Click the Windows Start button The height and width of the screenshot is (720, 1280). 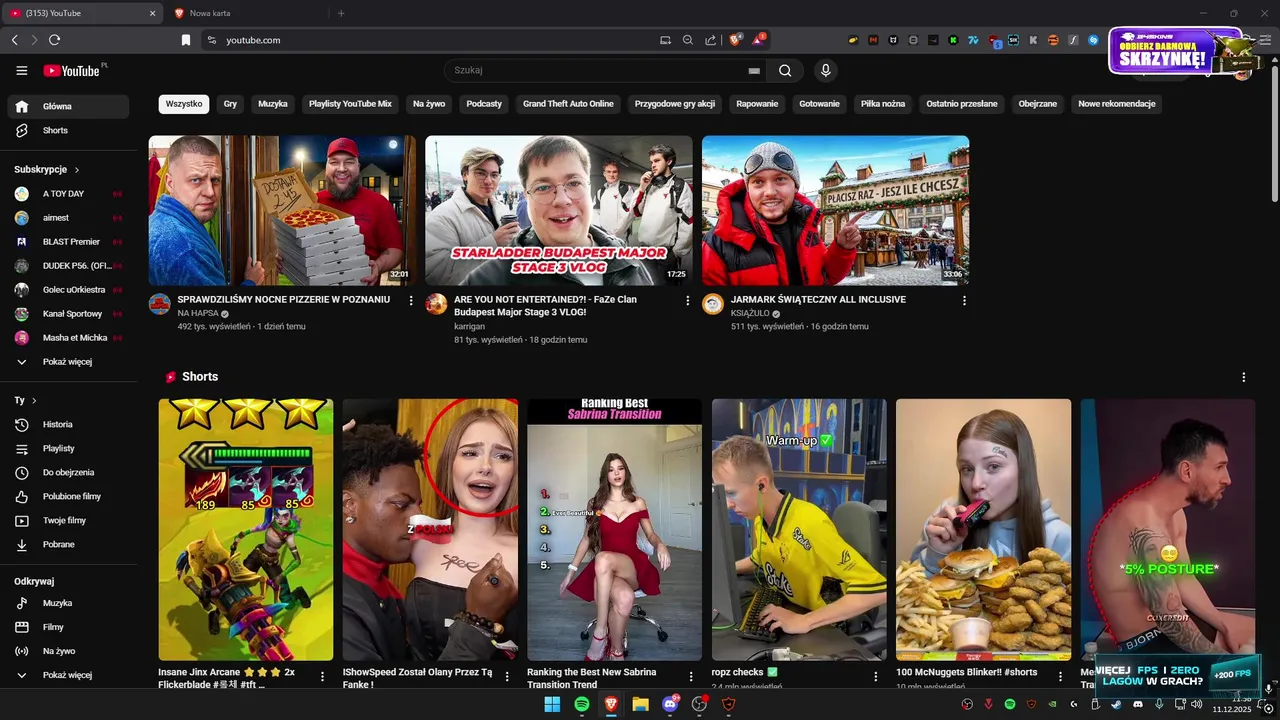click(552, 704)
